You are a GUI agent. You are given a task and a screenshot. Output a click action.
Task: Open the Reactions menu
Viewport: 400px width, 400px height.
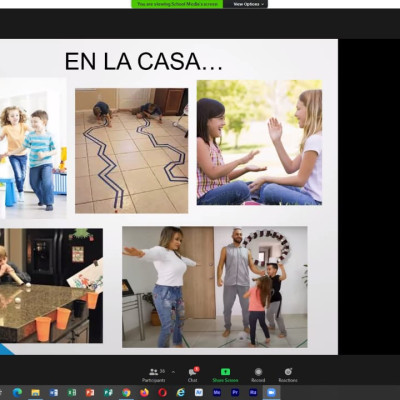(x=288, y=375)
